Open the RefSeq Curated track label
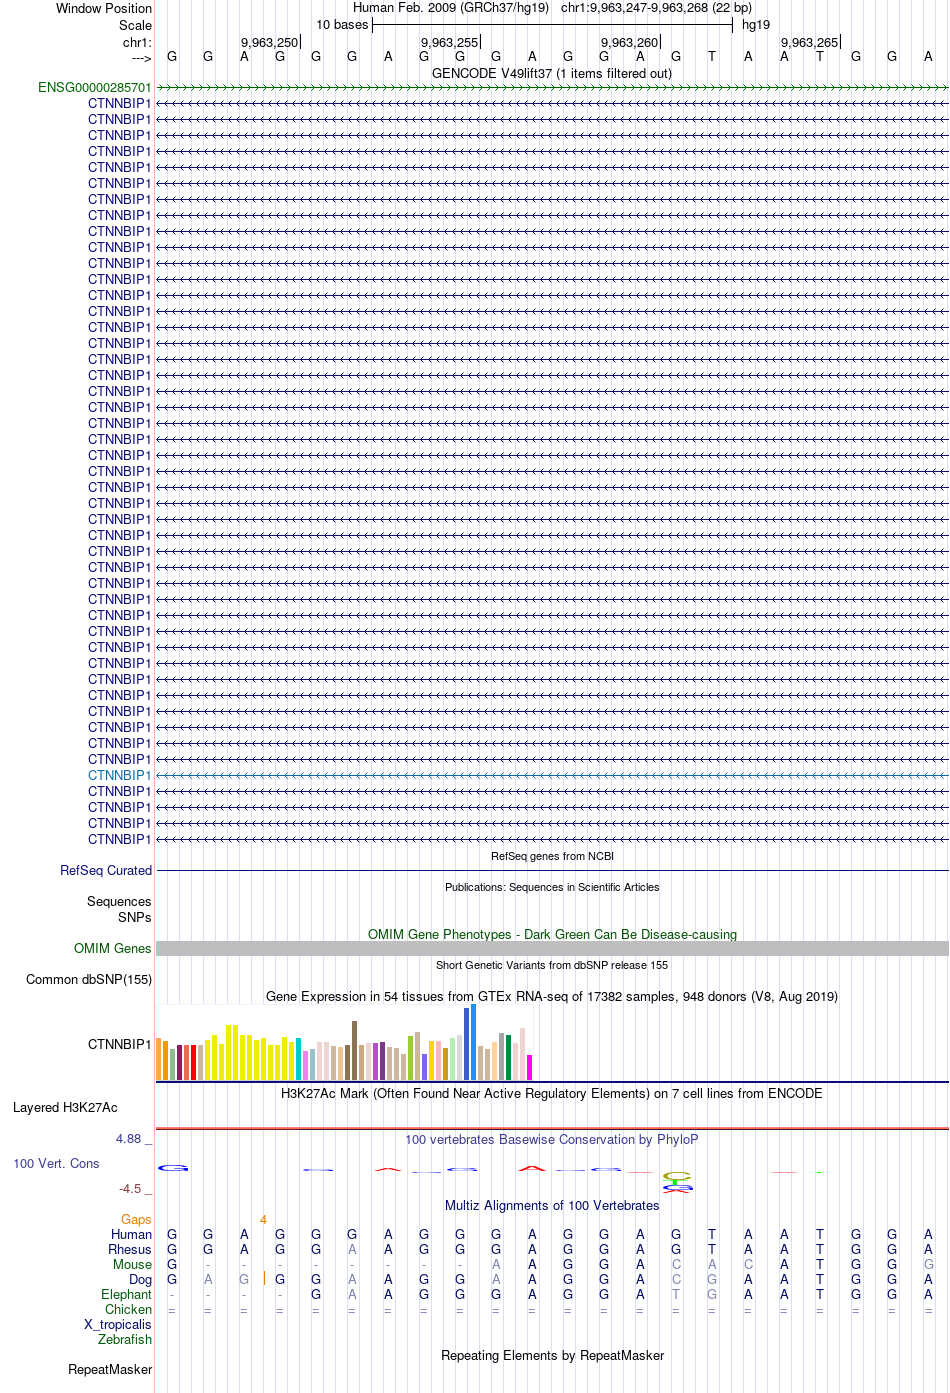950x1393 pixels. [106, 871]
